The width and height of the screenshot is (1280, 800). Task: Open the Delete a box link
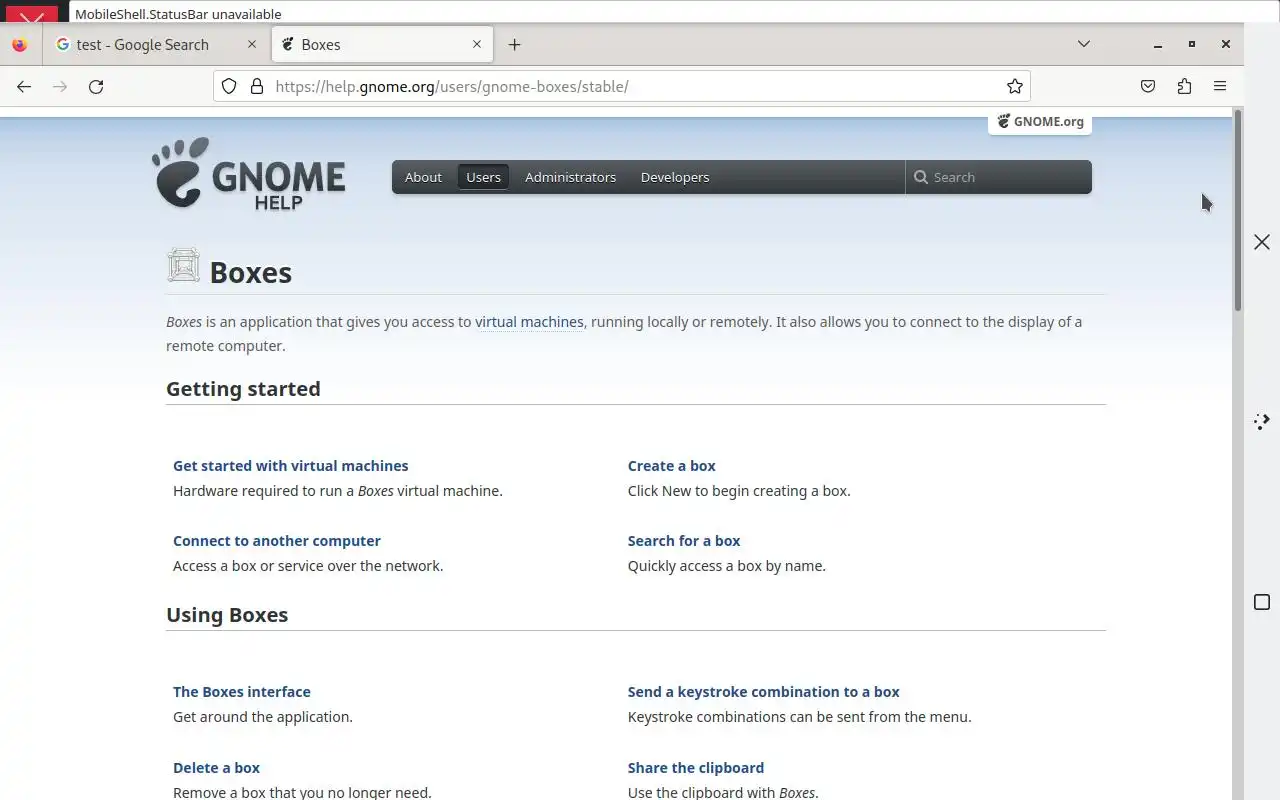tap(216, 768)
